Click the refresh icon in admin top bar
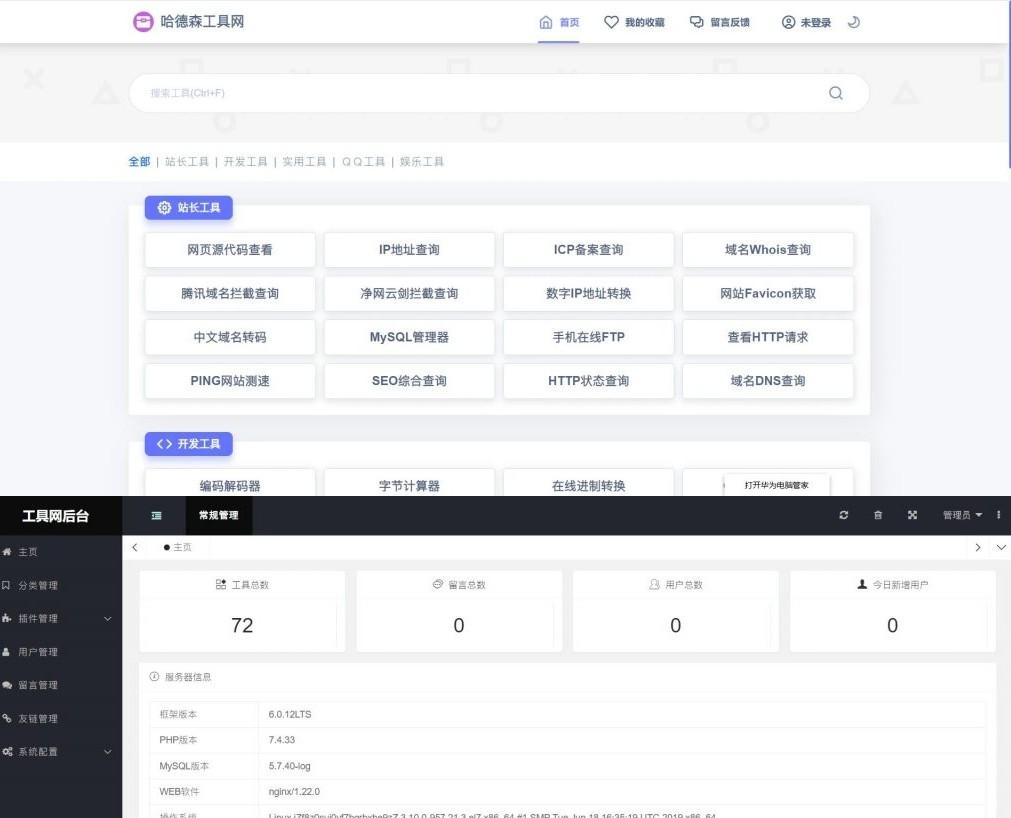Screen dimensions: 1011x818 [x=843, y=514]
